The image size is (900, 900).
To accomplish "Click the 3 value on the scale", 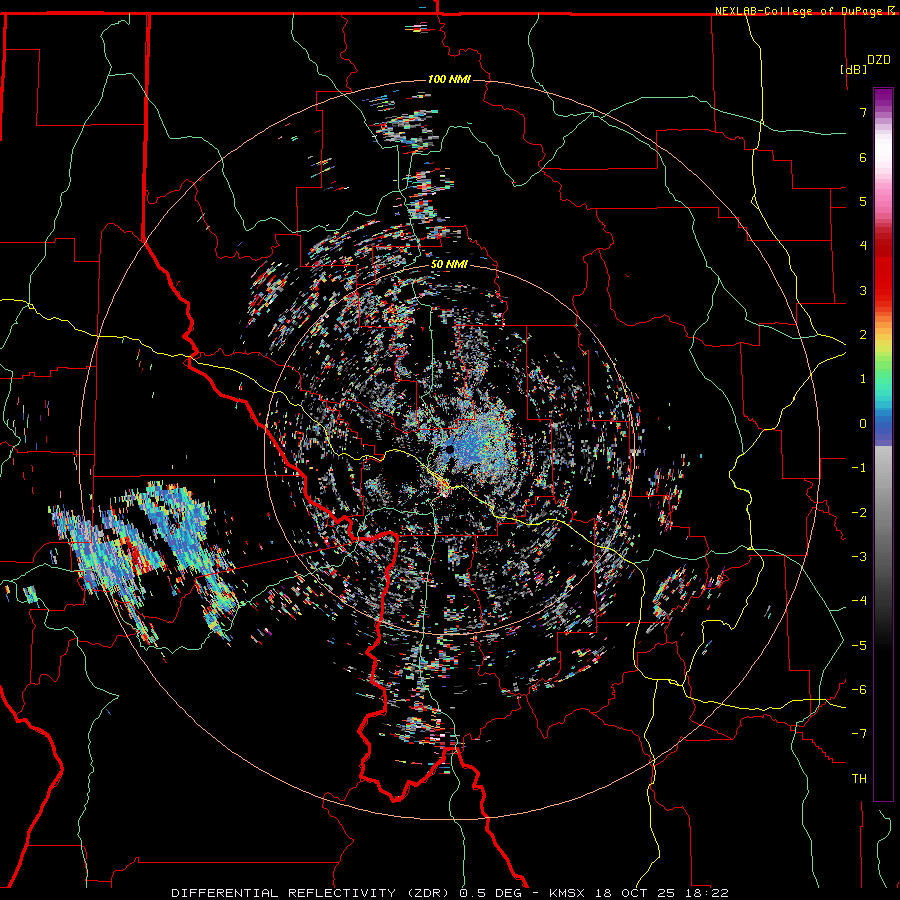I will [863, 290].
